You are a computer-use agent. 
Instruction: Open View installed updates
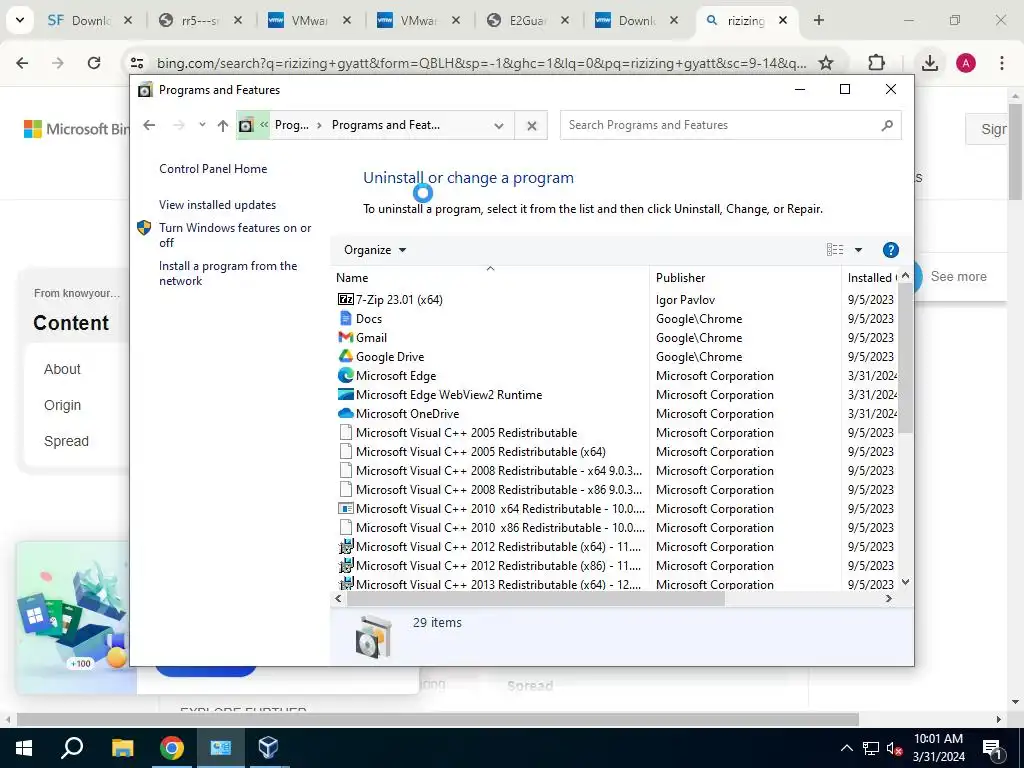click(x=217, y=204)
